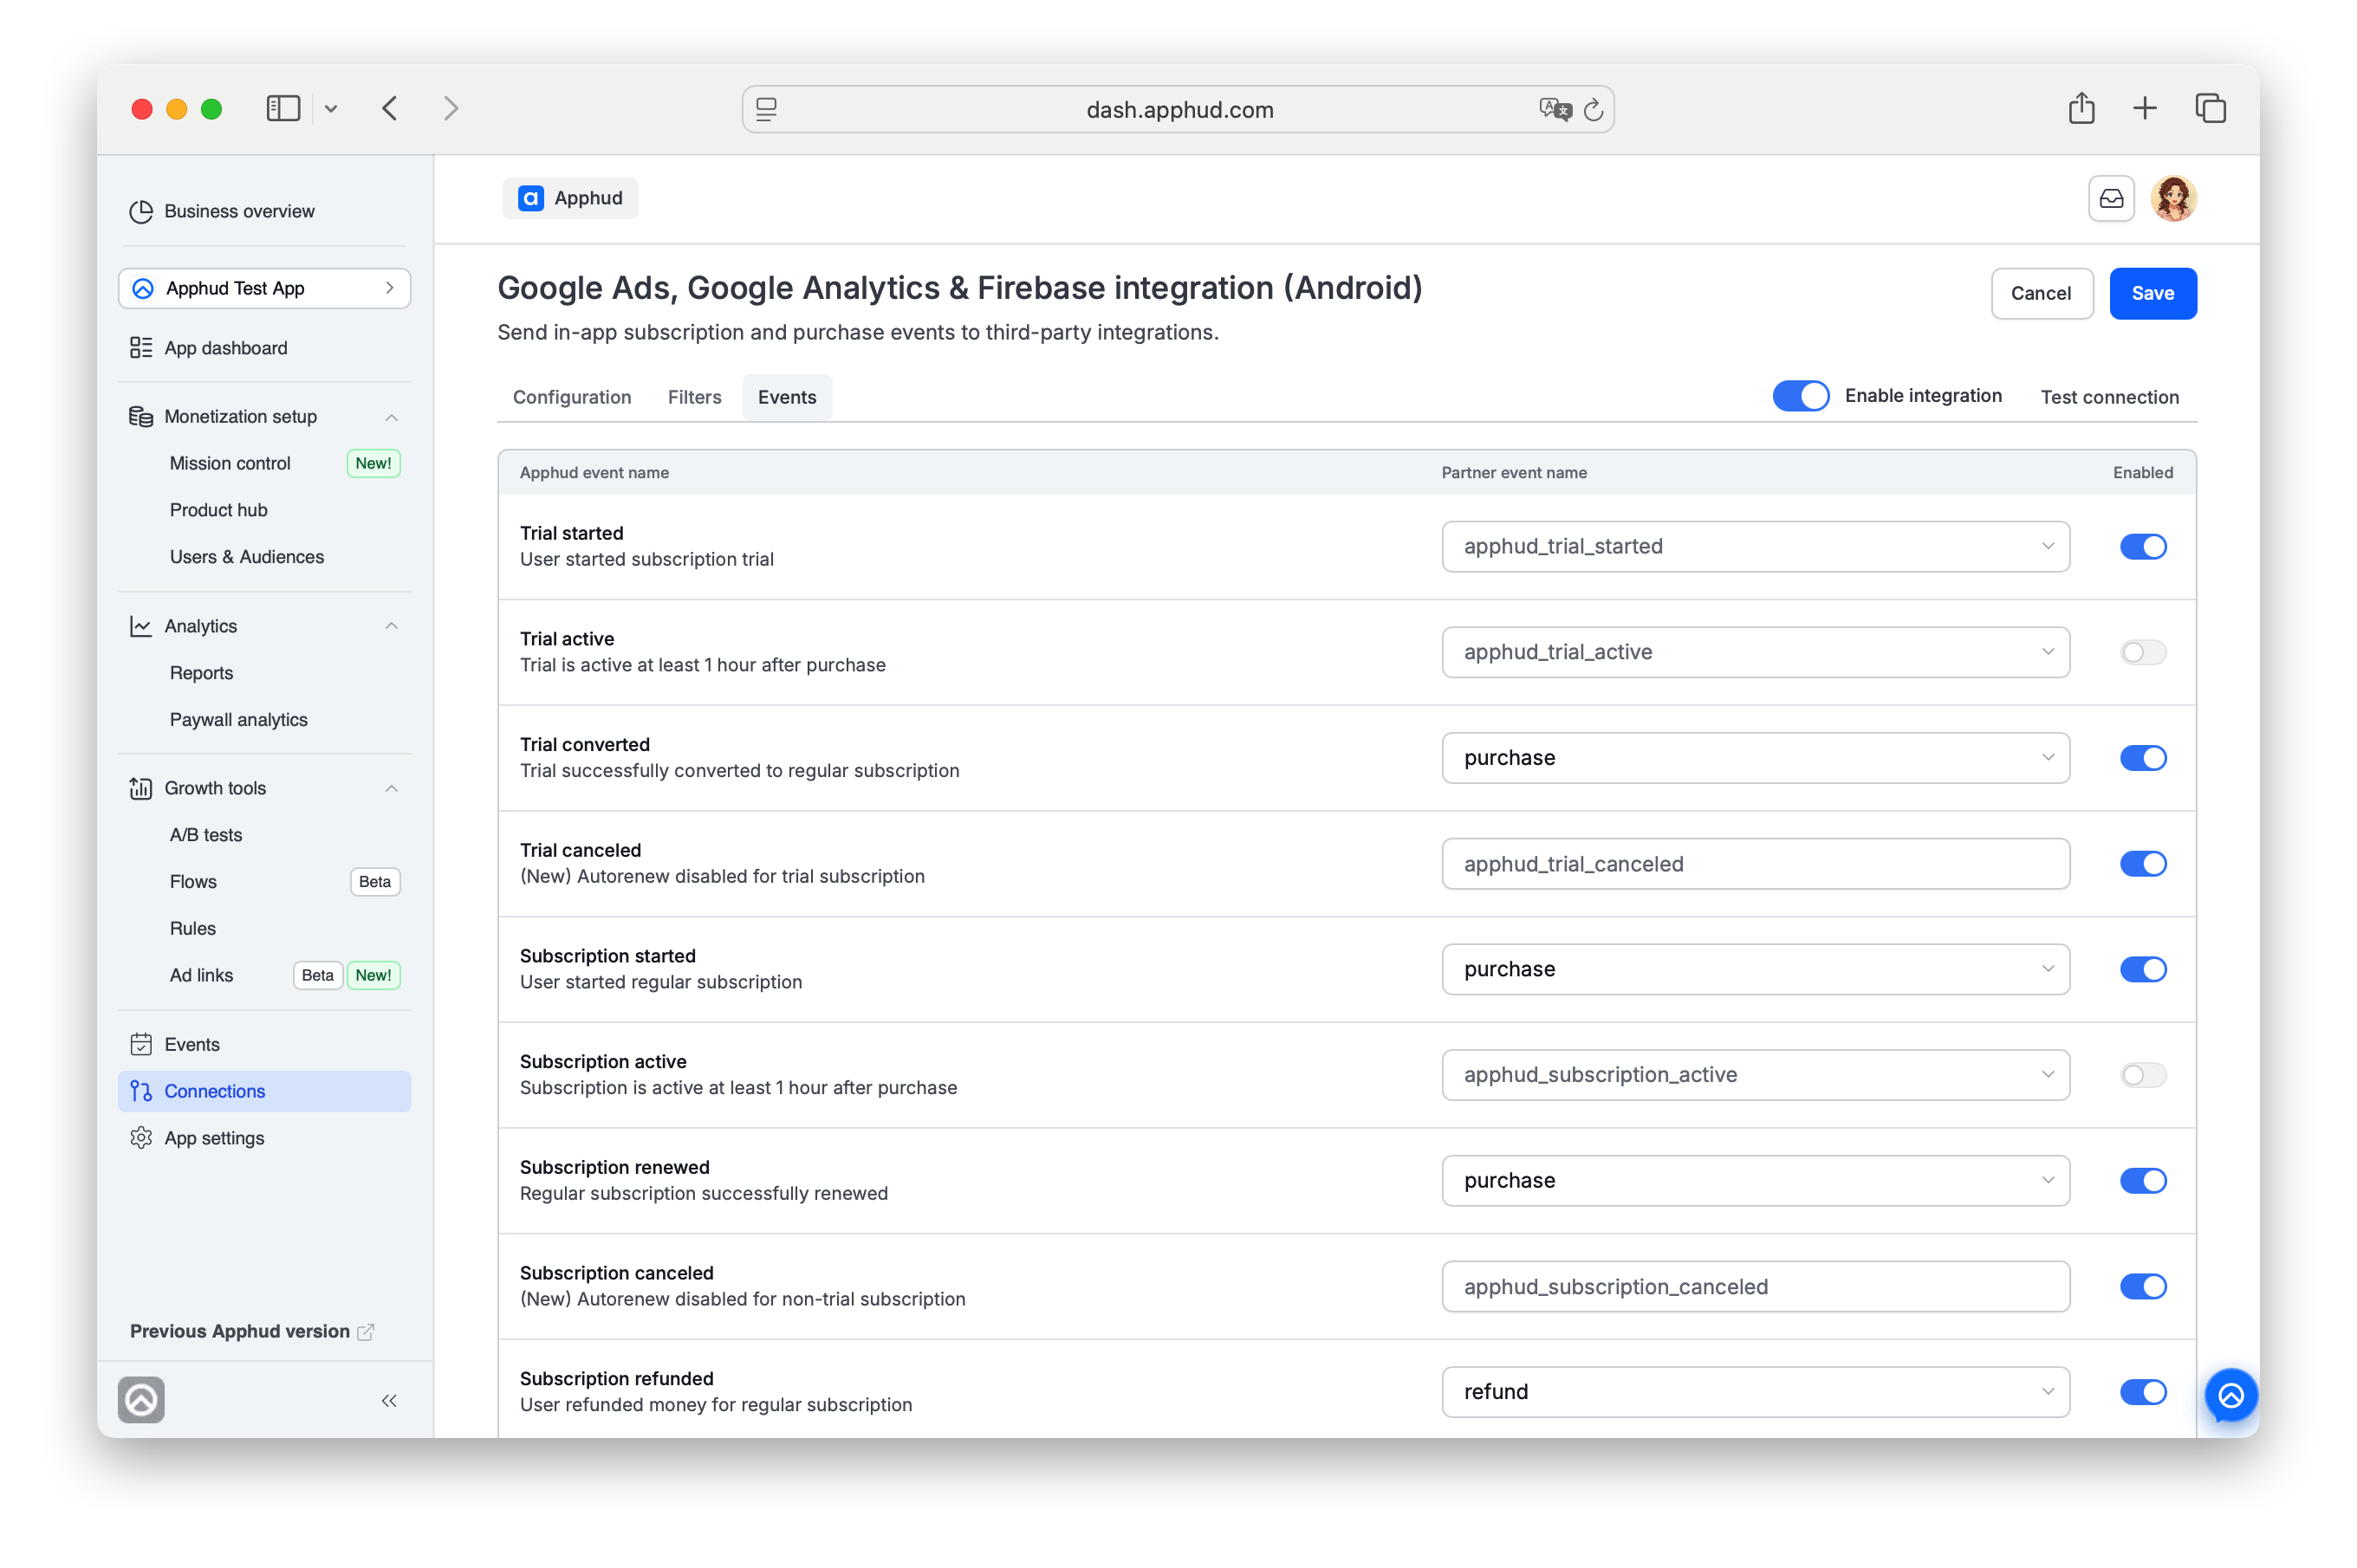The height and width of the screenshot is (1568, 2357).
Task: Select the Events tab
Action: (787, 397)
